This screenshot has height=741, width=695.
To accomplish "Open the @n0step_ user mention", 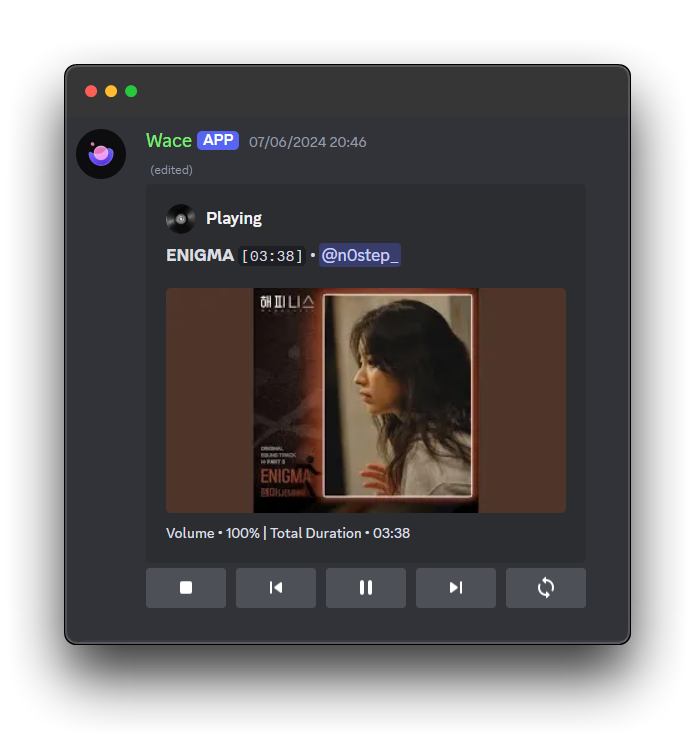I will 360,255.
